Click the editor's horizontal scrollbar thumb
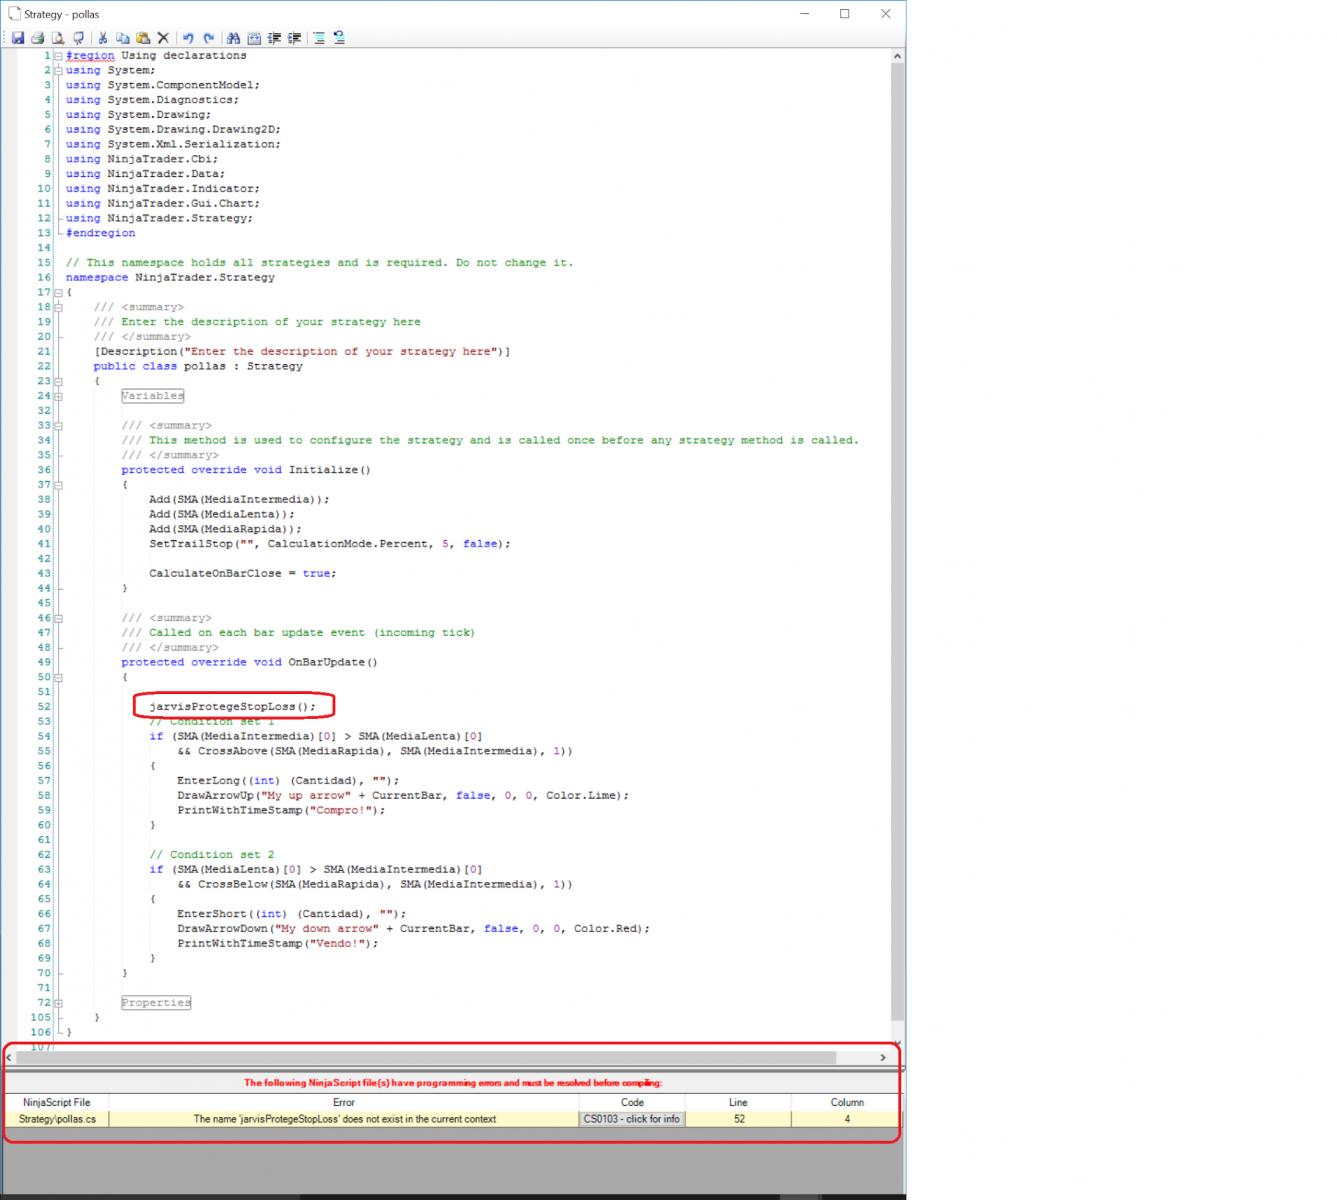The image size is (1337, 1200). 427,1057
